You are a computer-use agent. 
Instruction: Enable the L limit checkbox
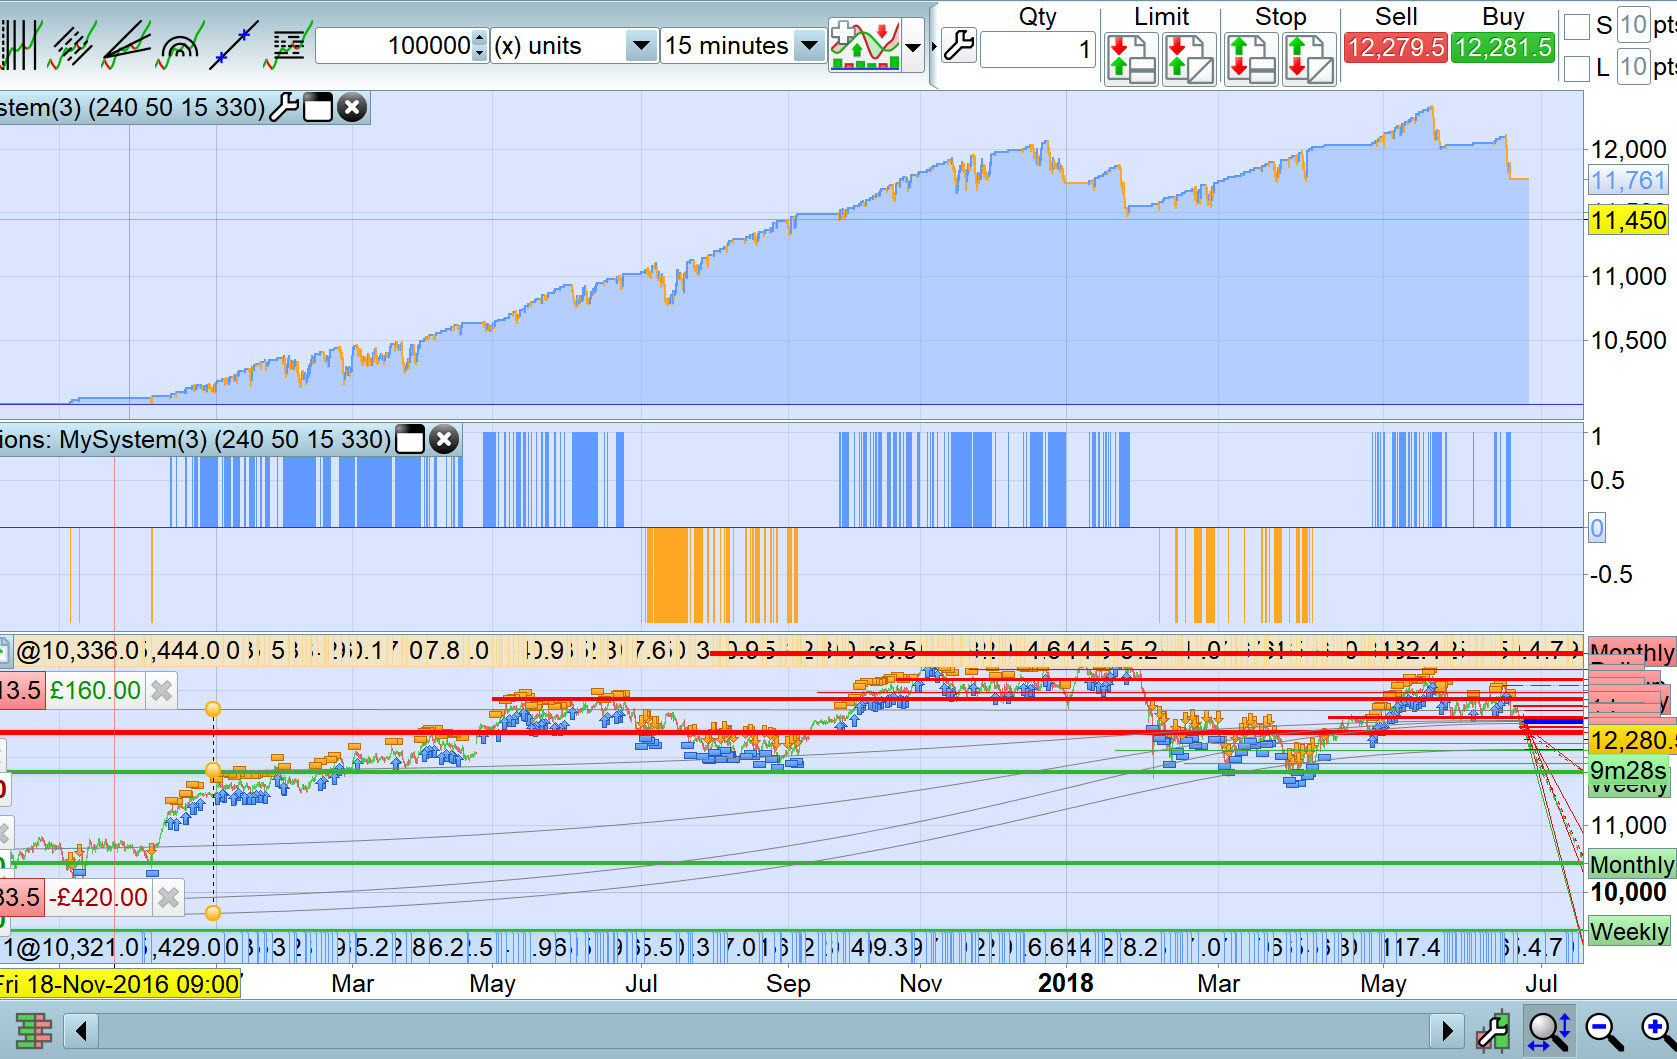(1576, 68)
